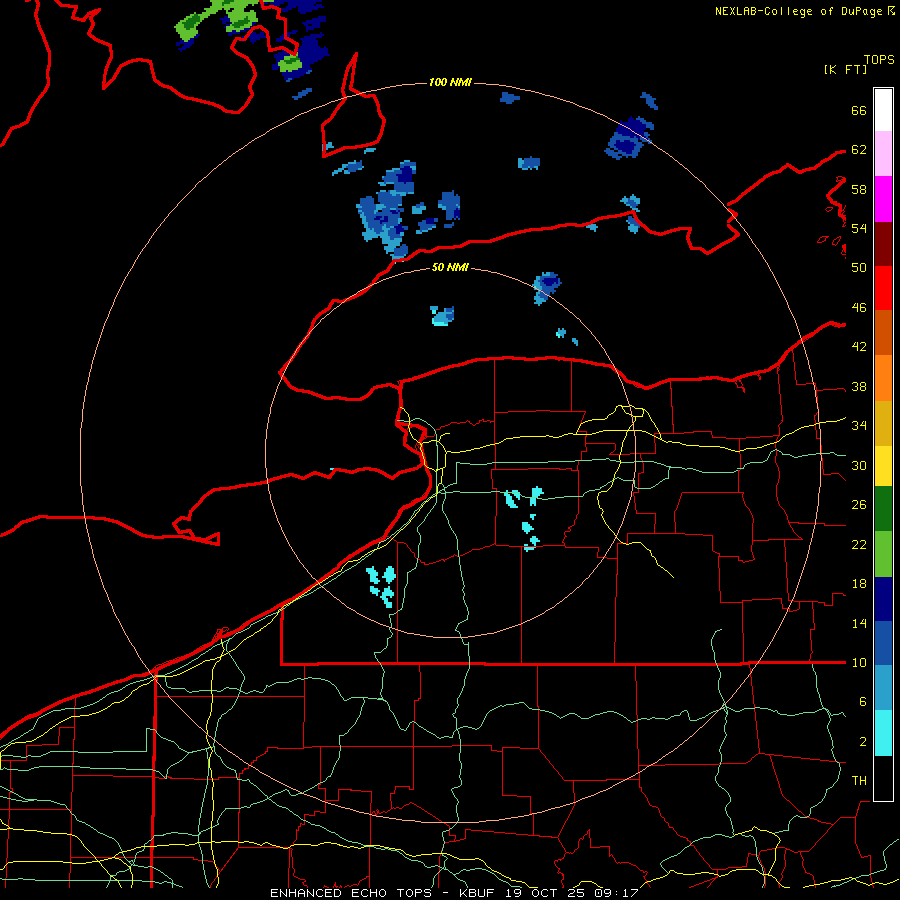This screenshot has width=900, height=900.
Task: Click the orange 38-42 kft legend swatch
Action: 883,378
